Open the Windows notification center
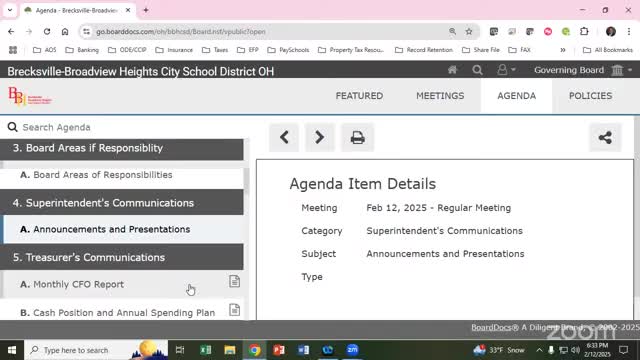 pyautogui.click(x=623, y=350)
